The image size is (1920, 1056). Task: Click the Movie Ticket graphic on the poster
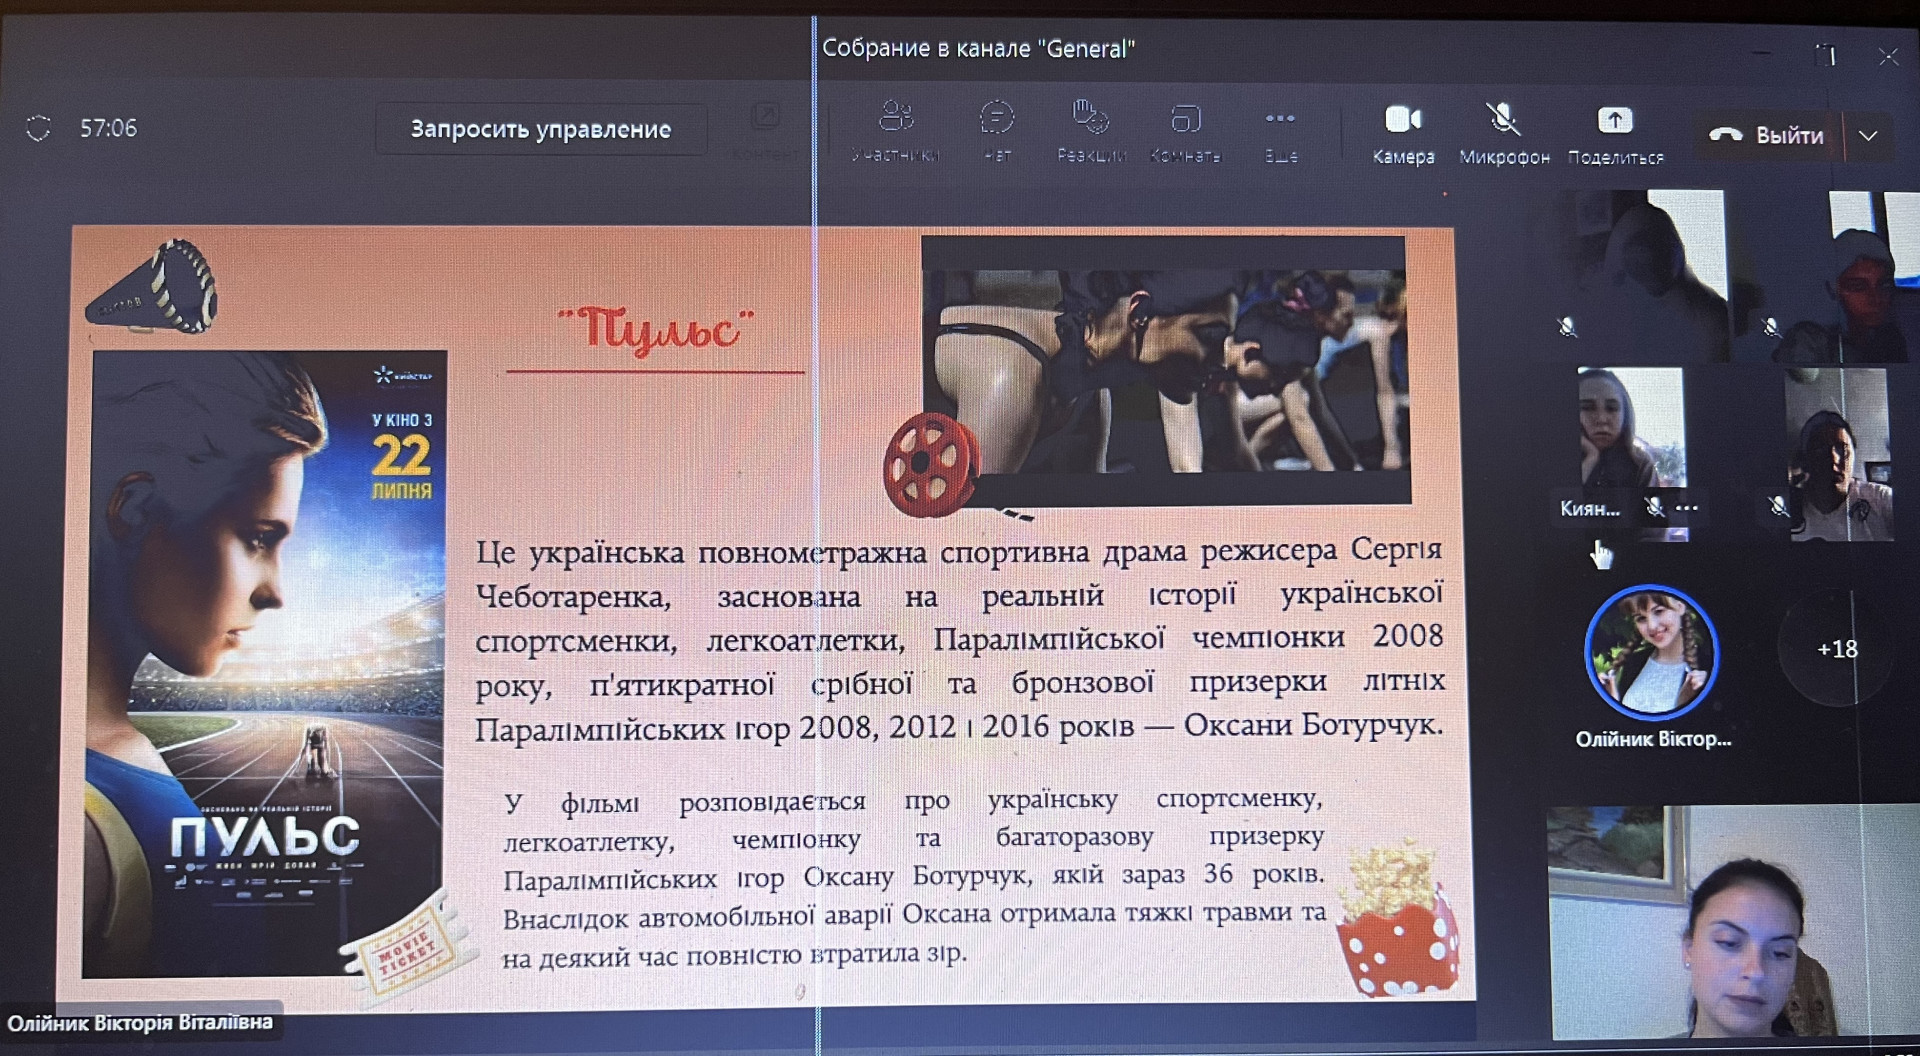410,951
